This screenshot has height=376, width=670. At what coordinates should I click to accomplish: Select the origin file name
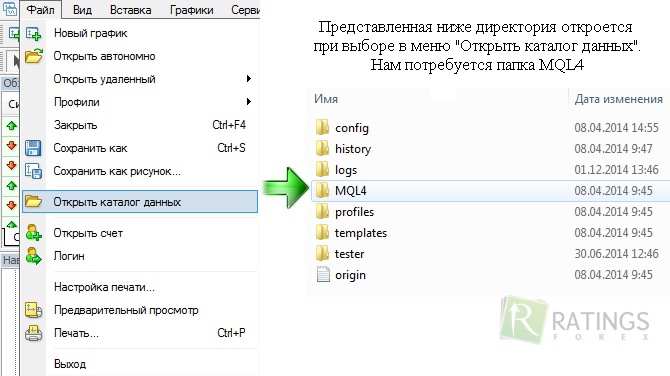pyautogui.click(x=350, y=275)
